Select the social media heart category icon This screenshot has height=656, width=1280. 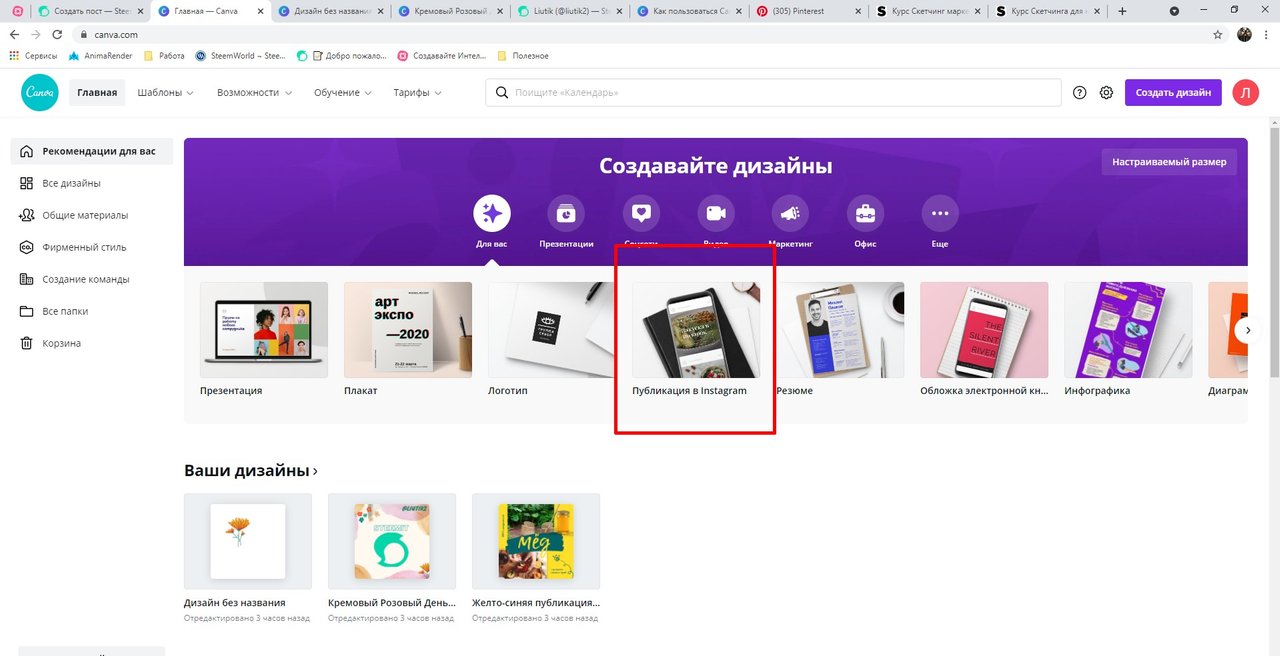(x=641, y=213)
